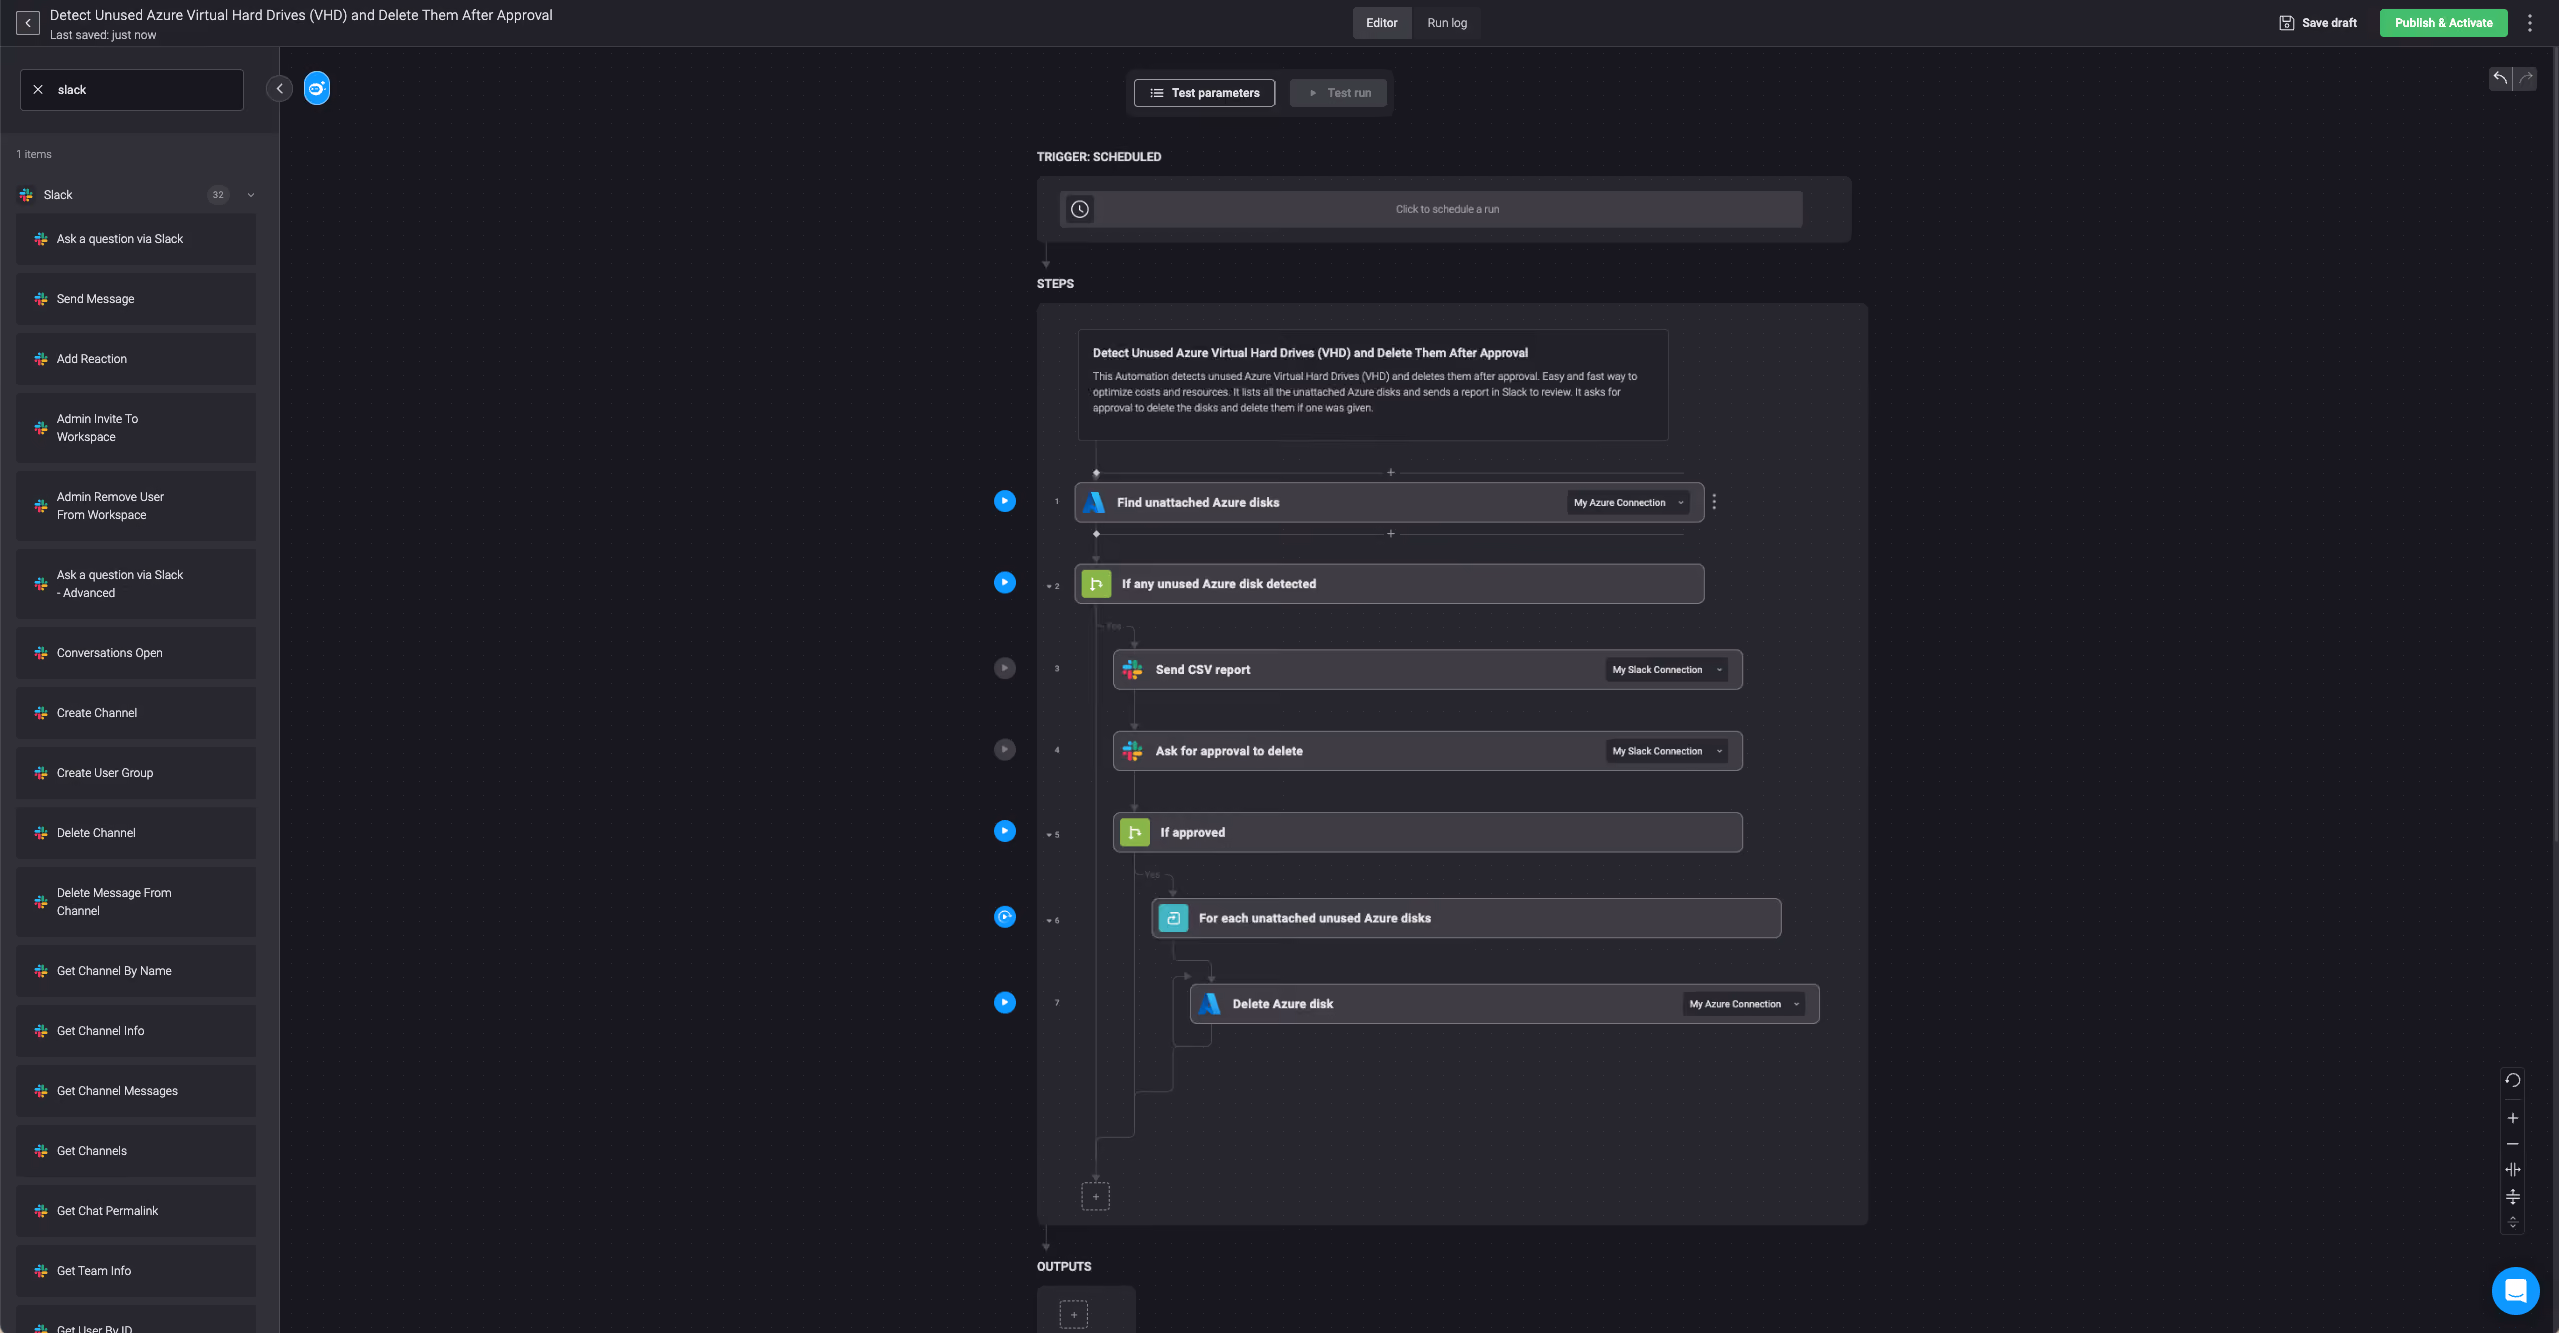Collapse step 5 If approved branch
The width and height of the screenshot is (2559, 1333).
click(x=1048, y=835)
